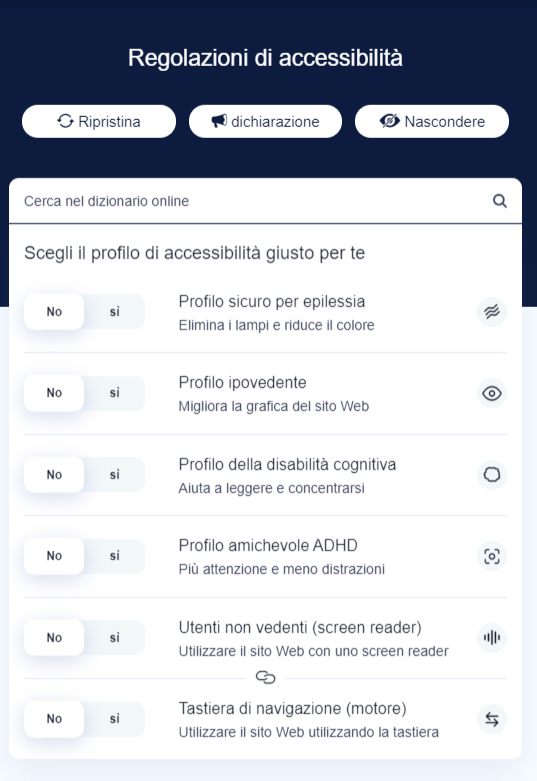Click the ADHD focus frame icon
The height and width of the screenshot is (781, 537).
click(x=492, y=556)
